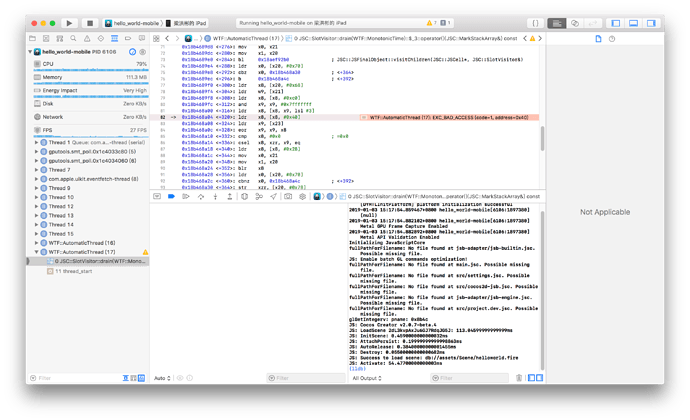Click the Capture GPU Frame camera button
The height and width of the screenshot is (420, 690).
point(288,196)
